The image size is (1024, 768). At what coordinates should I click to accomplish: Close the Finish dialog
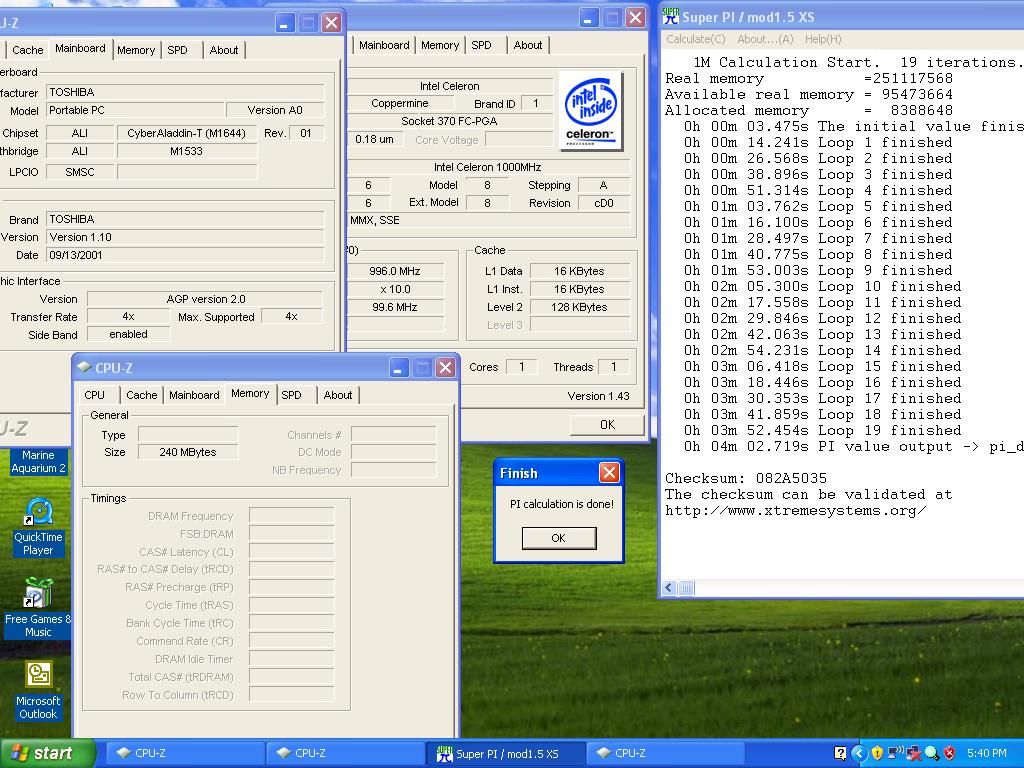point(609,472)
